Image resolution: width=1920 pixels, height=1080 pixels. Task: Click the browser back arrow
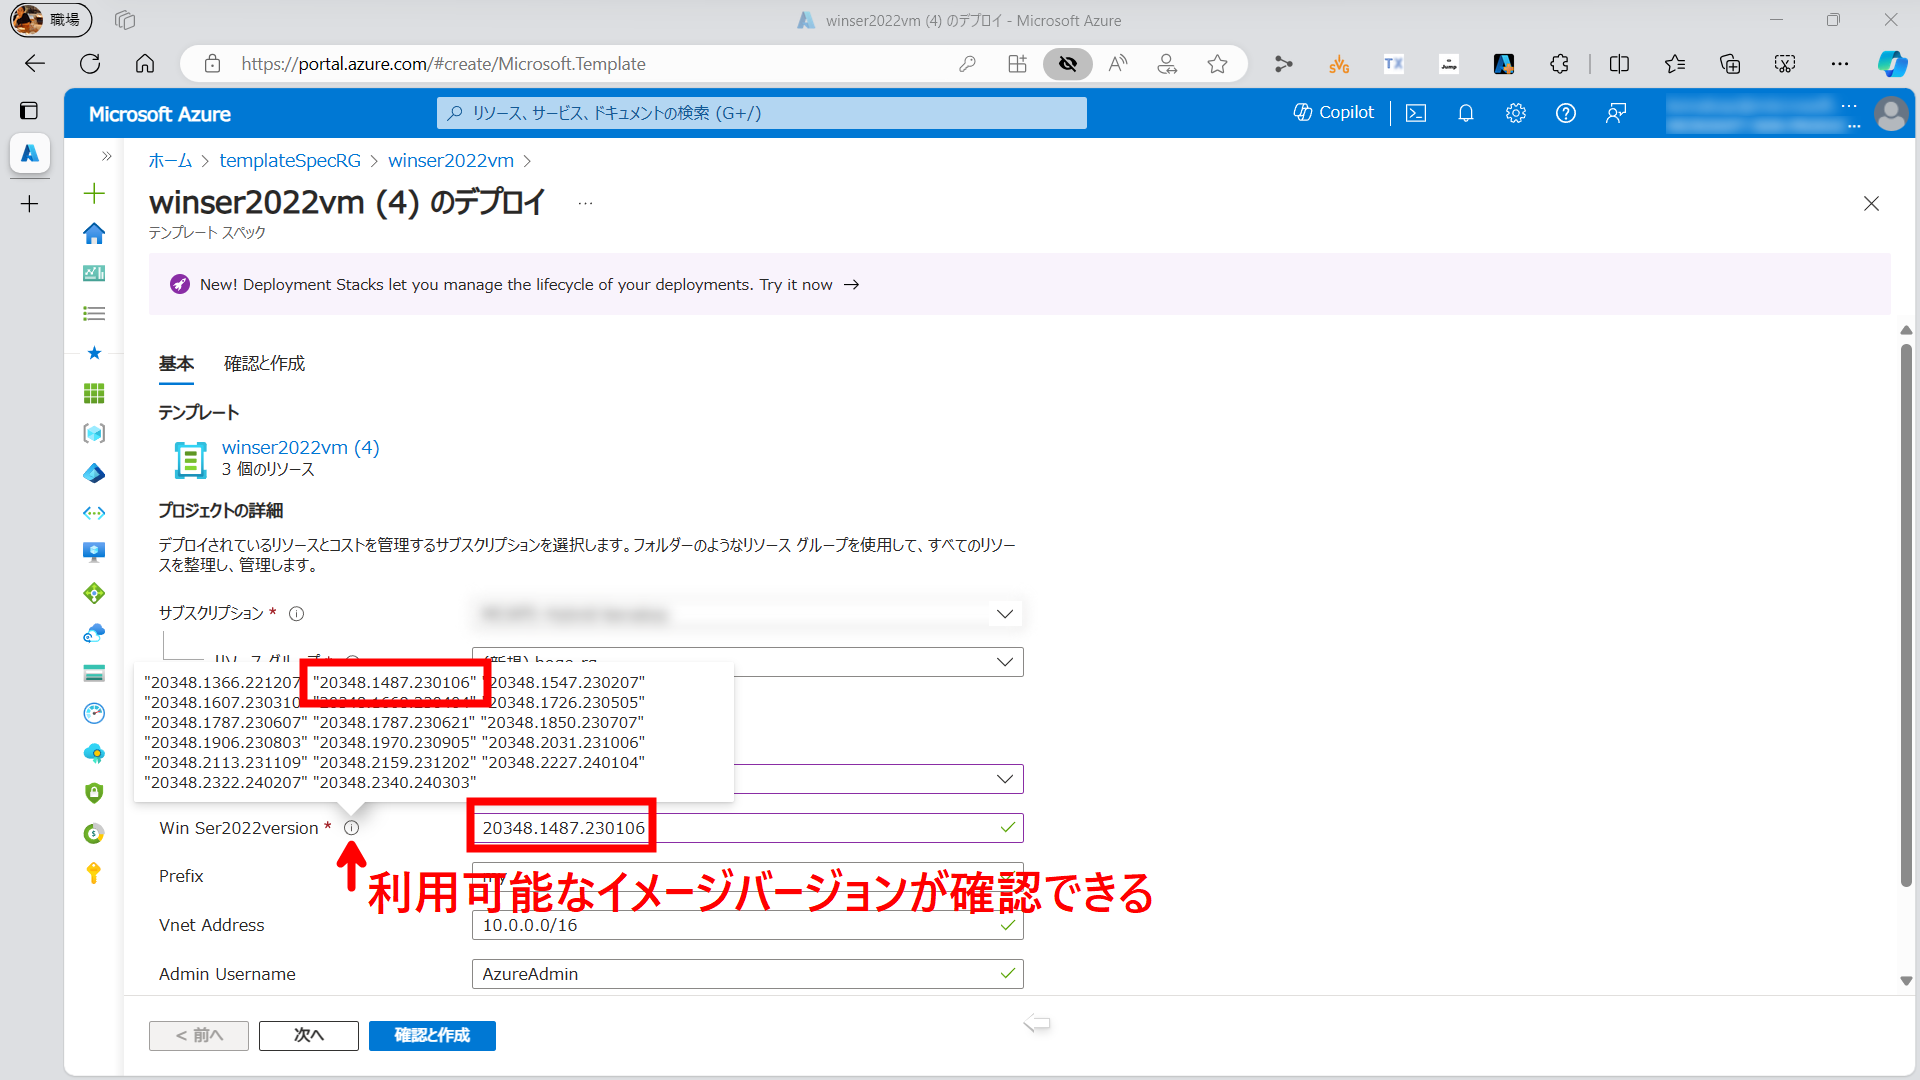coord(35,64)
